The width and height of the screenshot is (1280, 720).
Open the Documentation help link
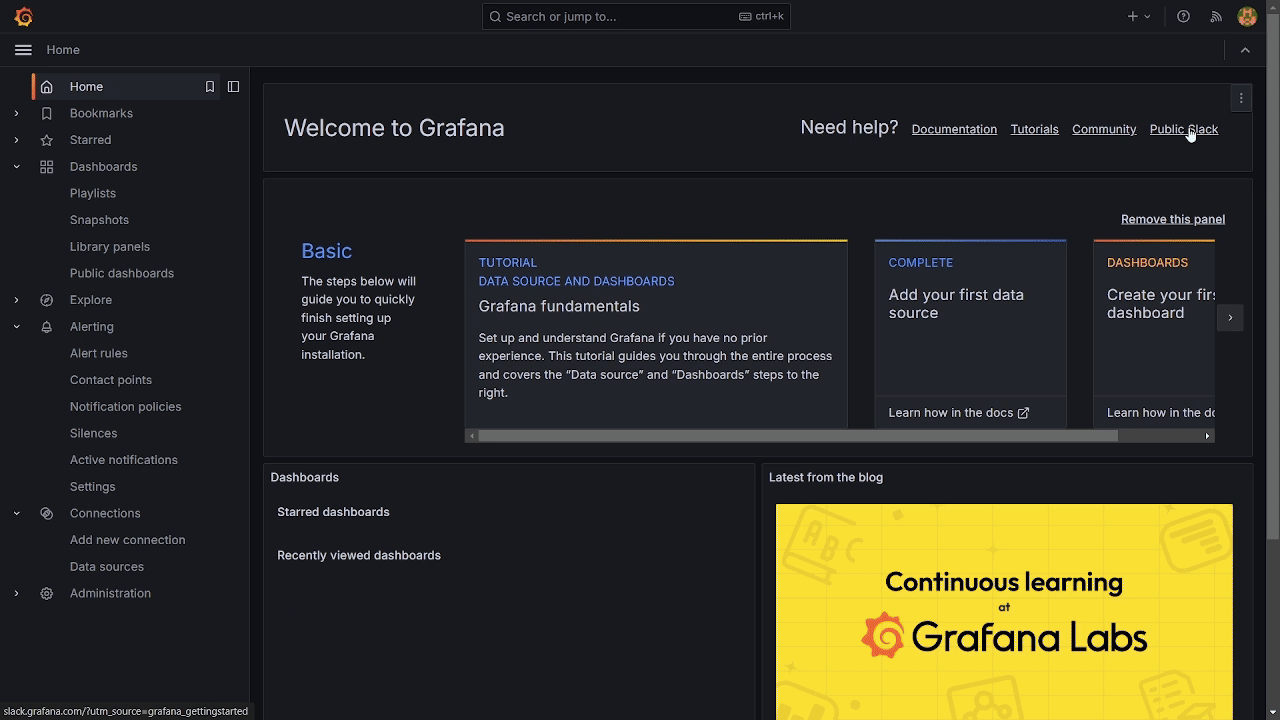tap(954, 129)
